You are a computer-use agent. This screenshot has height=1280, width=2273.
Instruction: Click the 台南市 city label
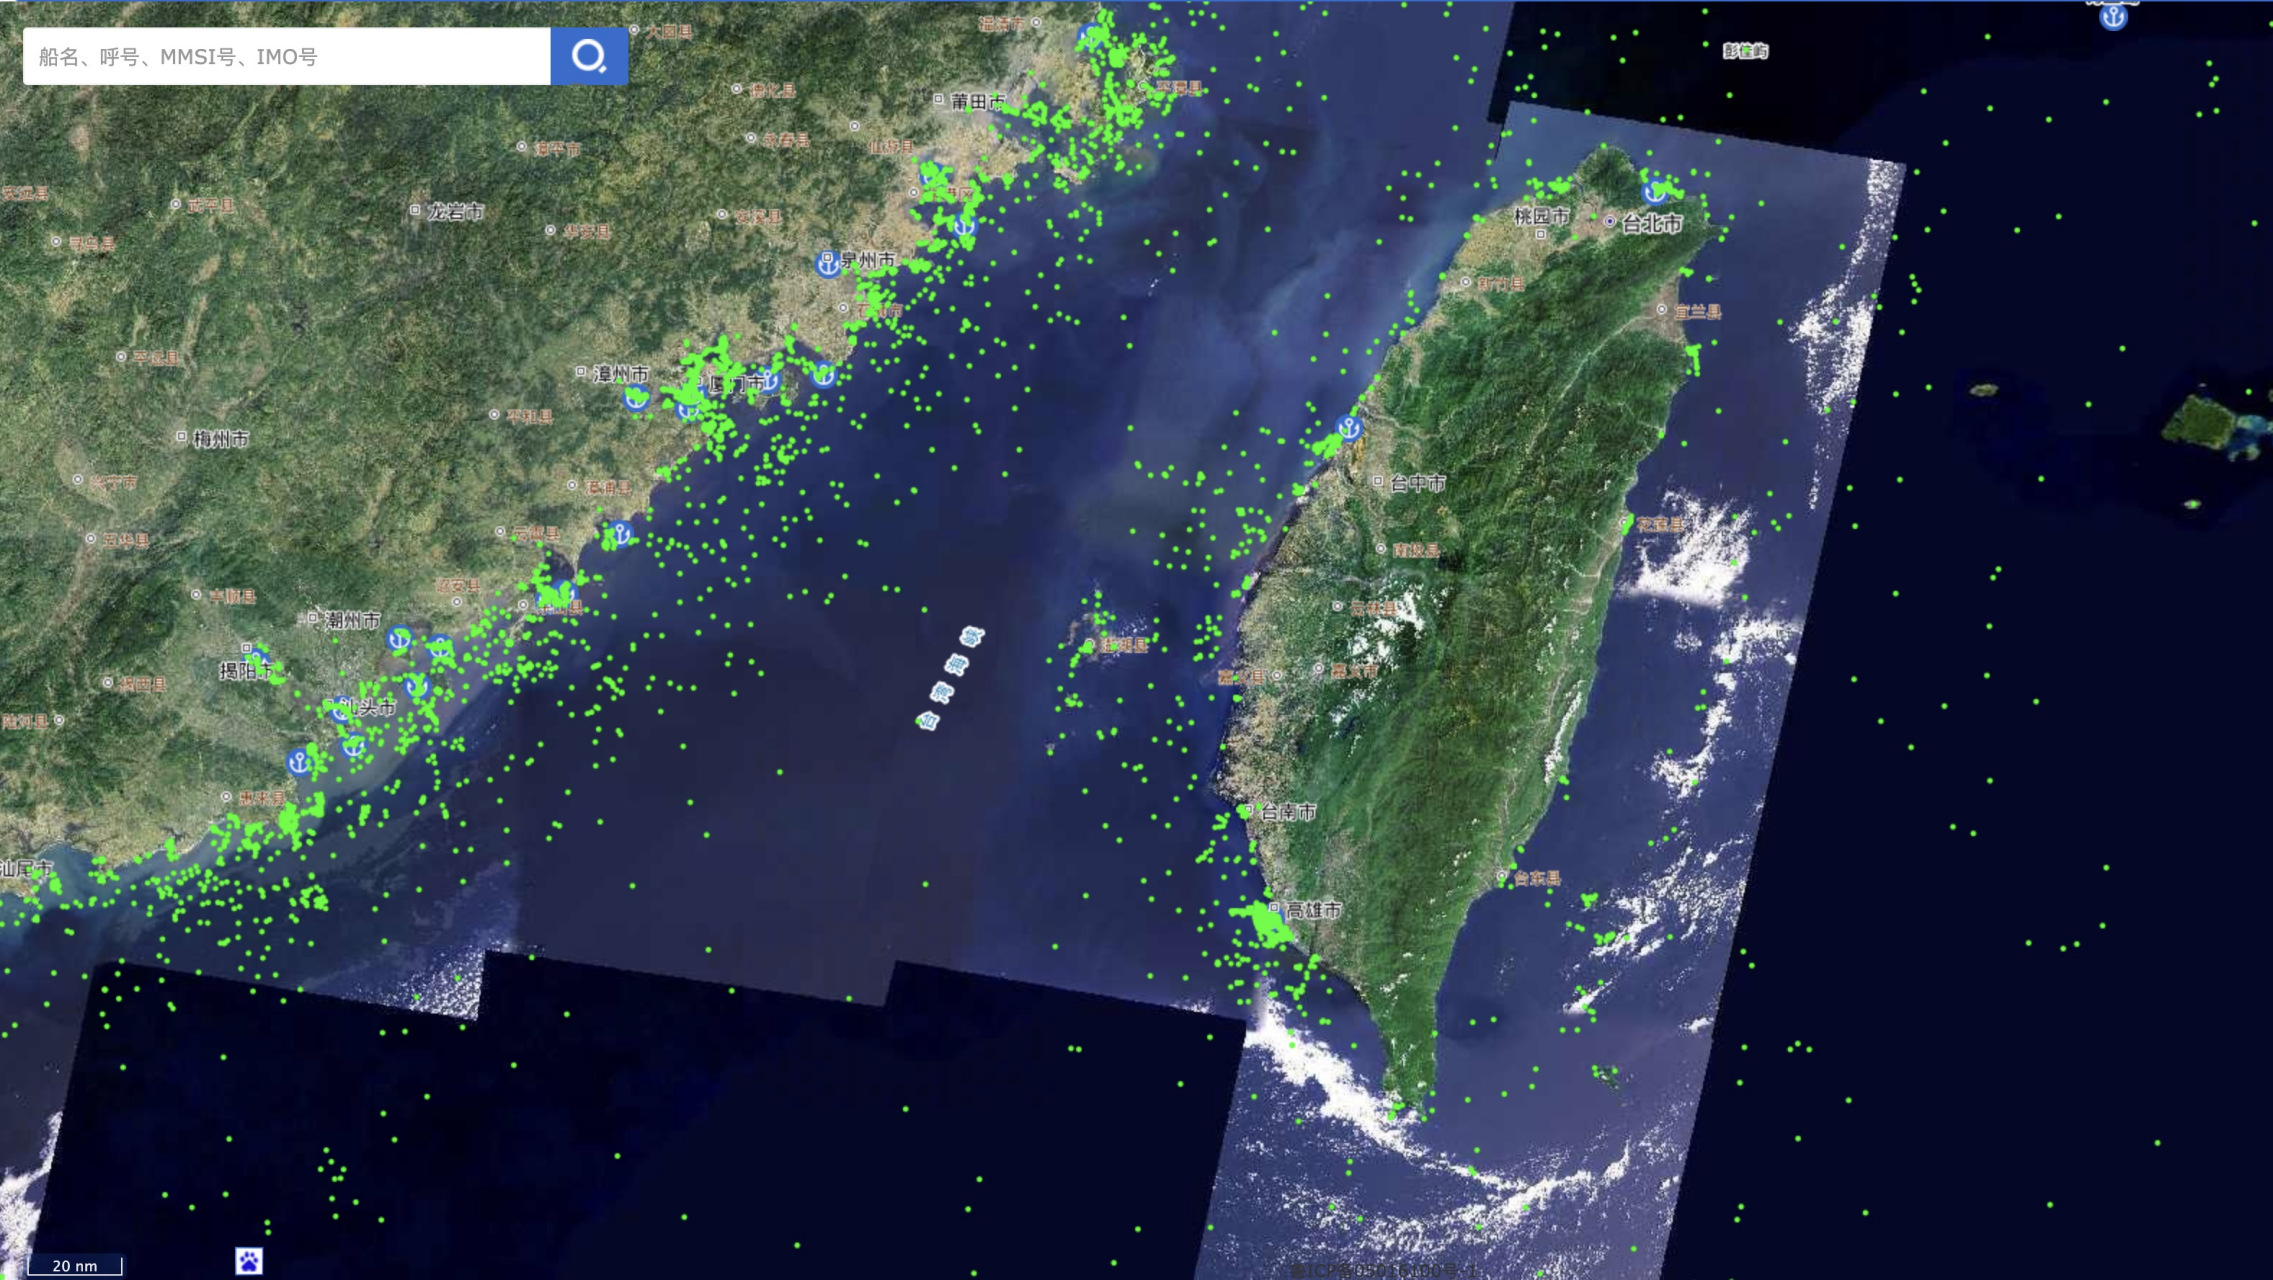tap(1288, 812)
